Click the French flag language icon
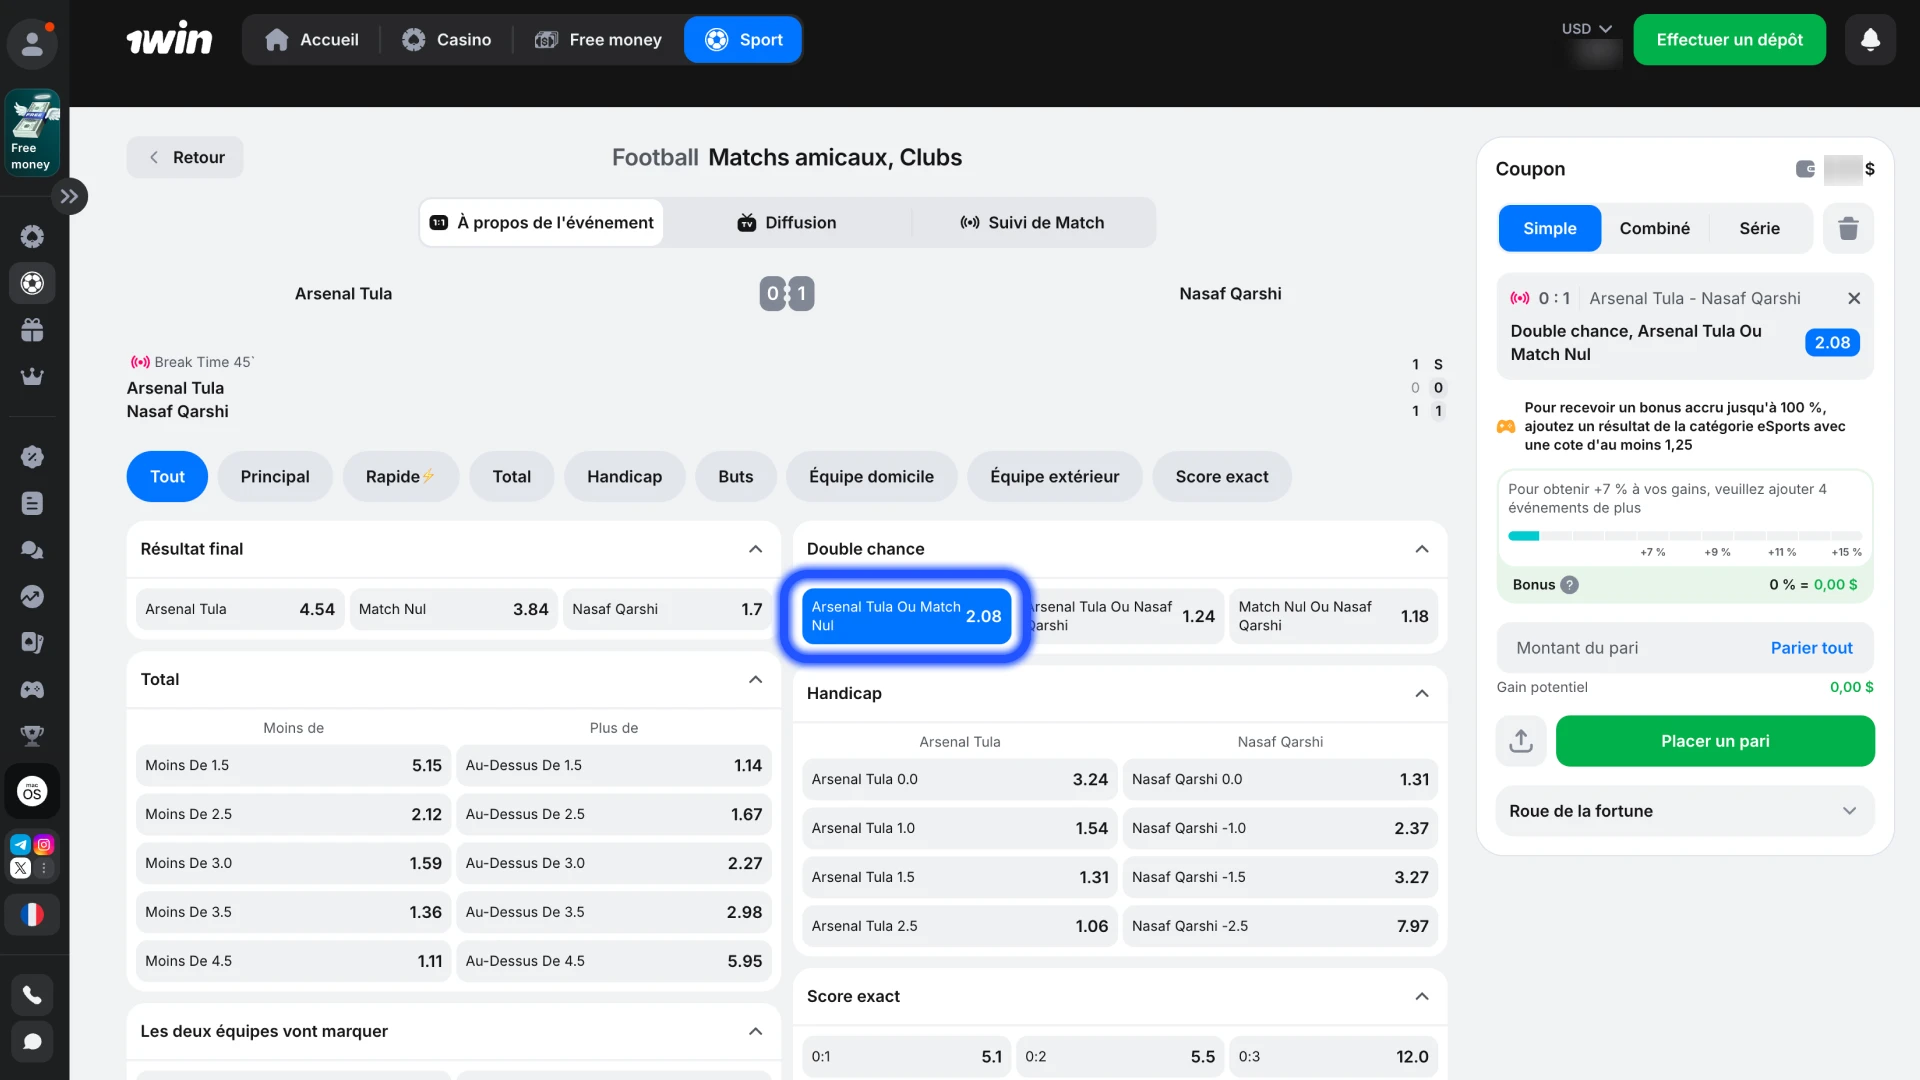The image size is (1920, 1080). pyautogui.click(x=32, y=914)
